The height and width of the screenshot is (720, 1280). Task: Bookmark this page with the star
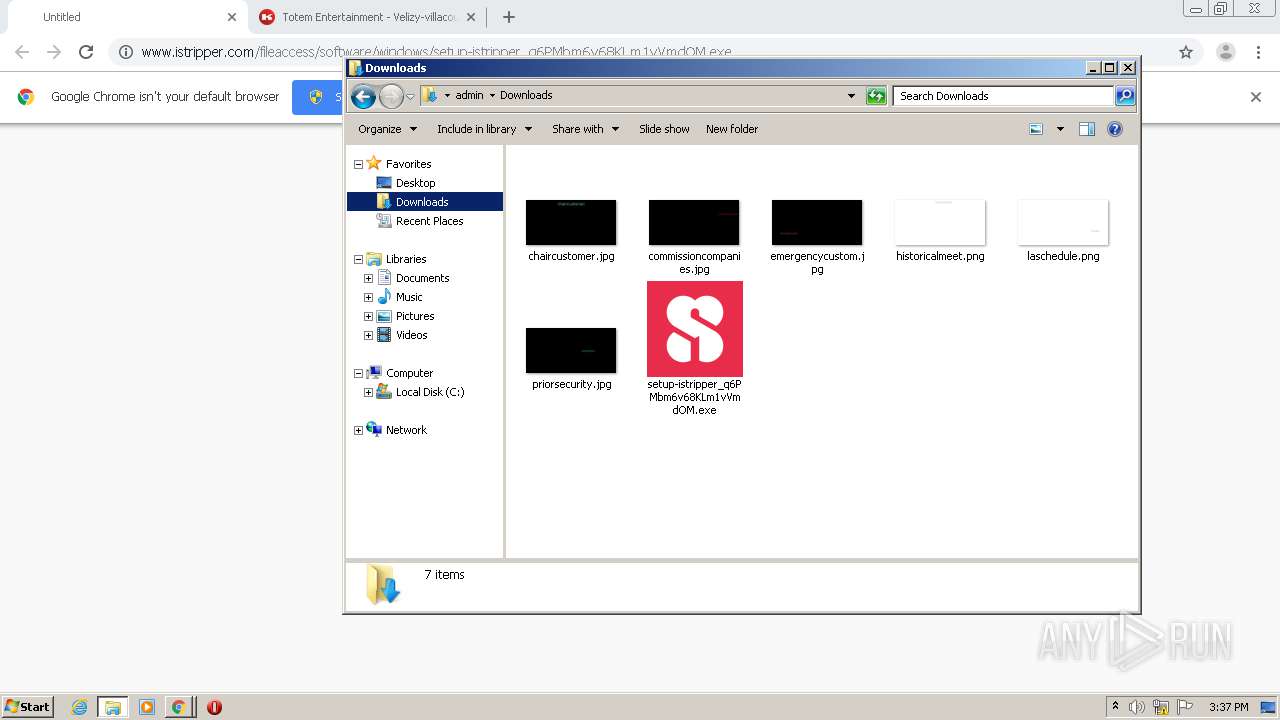[x=1186, y=52]
